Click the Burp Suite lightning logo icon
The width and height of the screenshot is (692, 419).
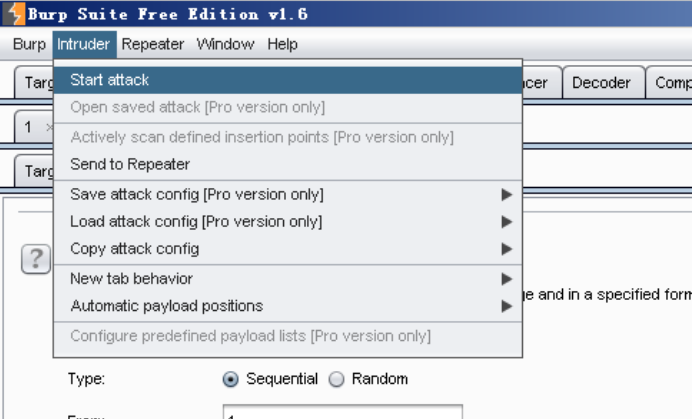pos(13,13)
